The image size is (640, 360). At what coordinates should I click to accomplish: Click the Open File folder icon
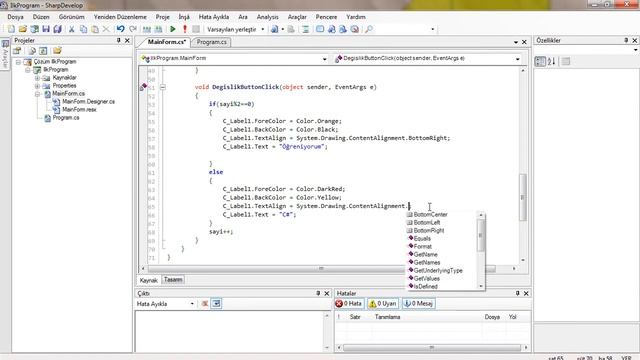pyautogui.click(x=23, y=29)
